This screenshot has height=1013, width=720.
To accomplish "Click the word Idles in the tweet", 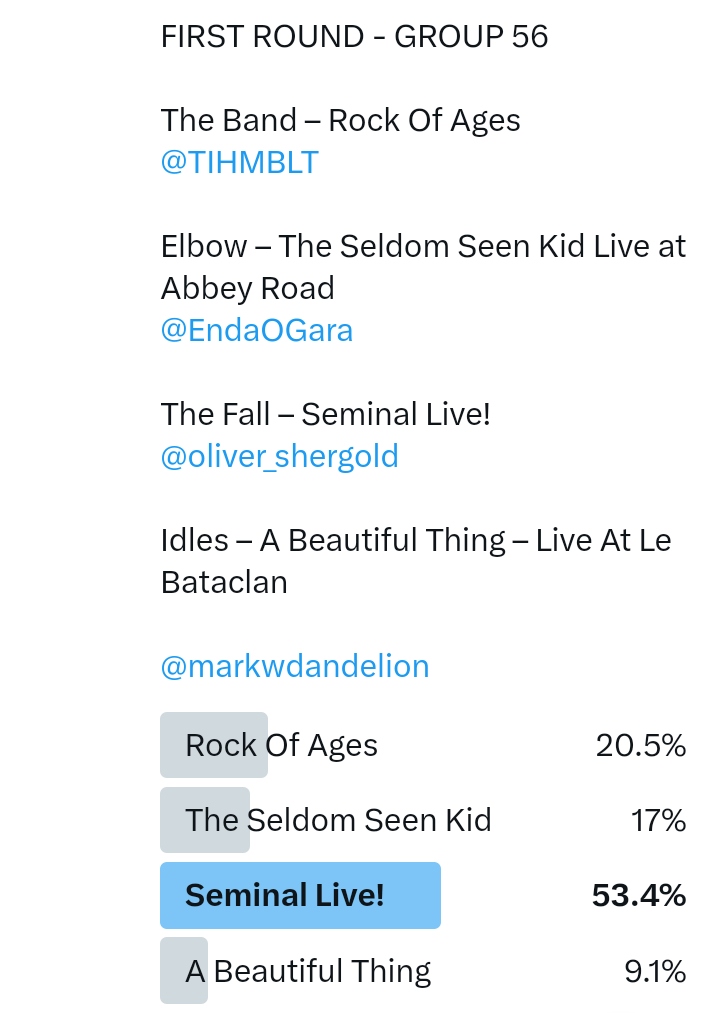I will 194,540.
